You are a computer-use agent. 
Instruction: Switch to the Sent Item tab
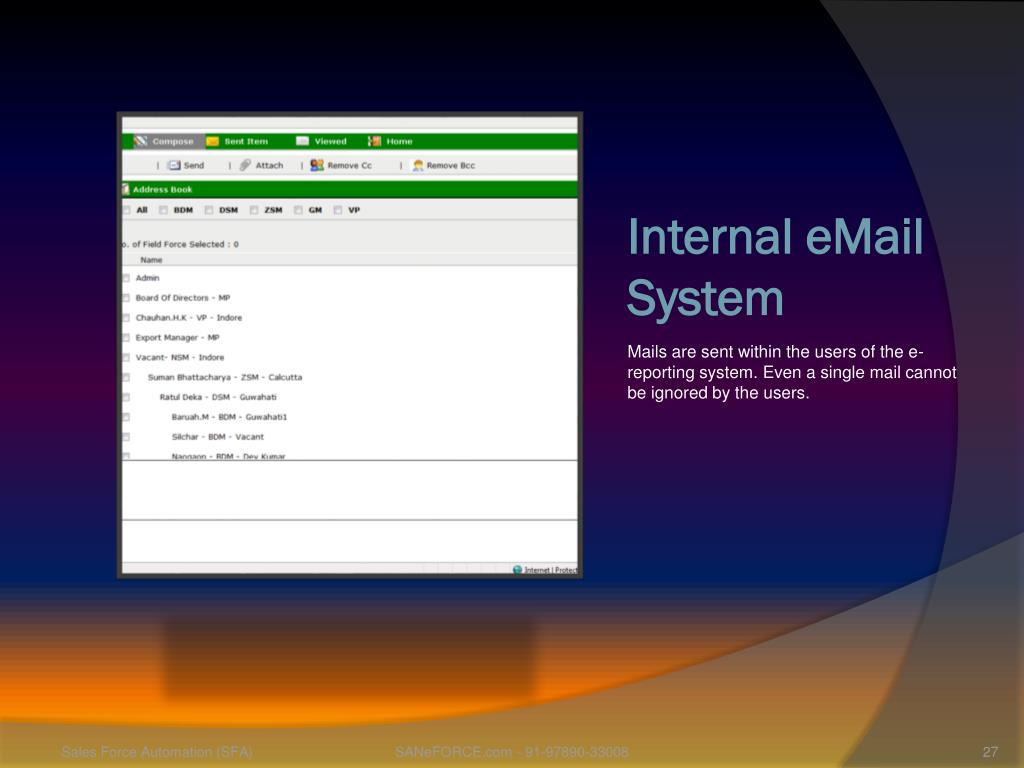tap(238, 141)
